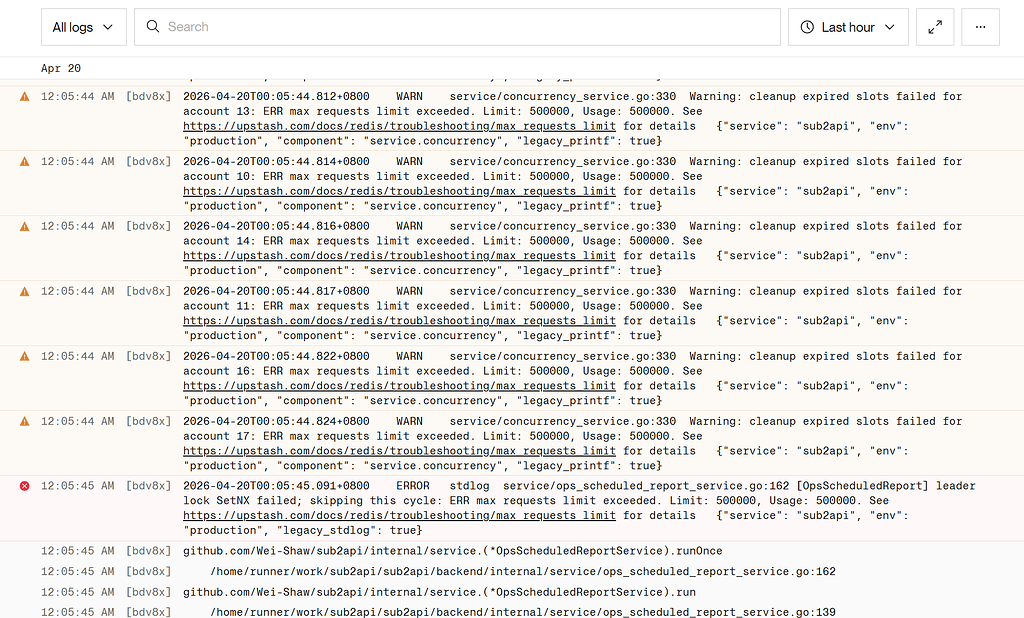Select the 2026-04-20T00:05:44.817+0800 log timestamp
Screen dimensions: 1024x618
pyautogui.click(x=276, y=291)
